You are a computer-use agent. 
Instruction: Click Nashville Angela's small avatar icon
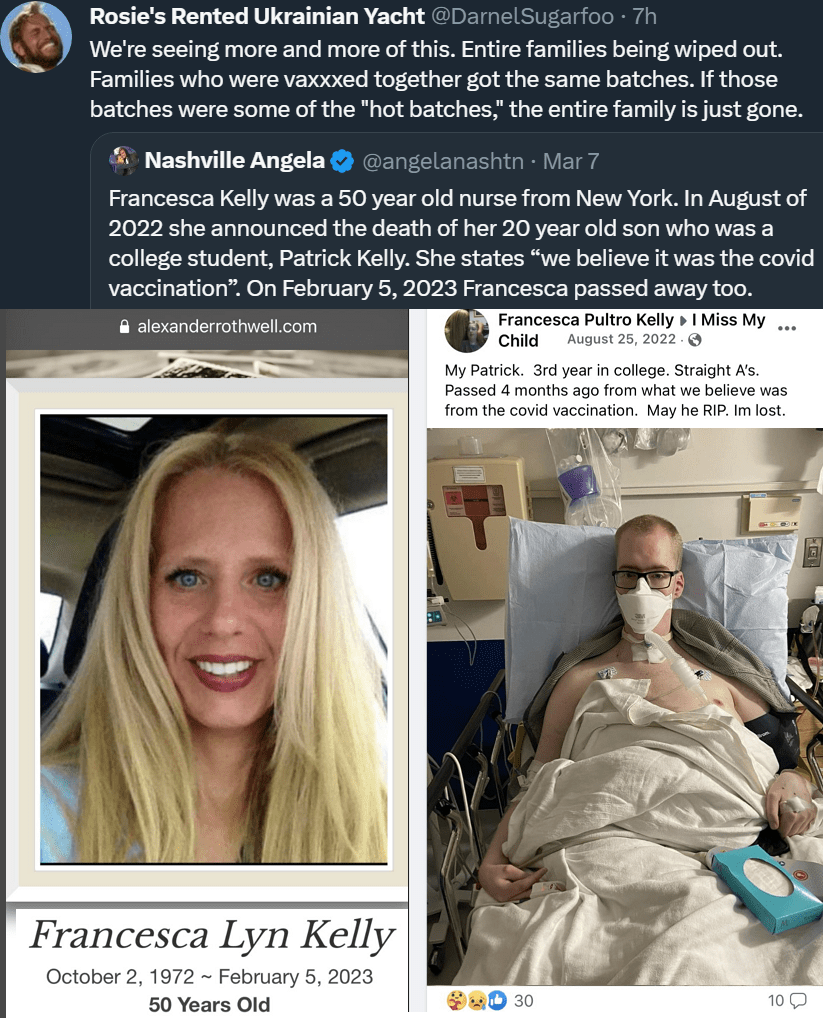tap(123, 160)
